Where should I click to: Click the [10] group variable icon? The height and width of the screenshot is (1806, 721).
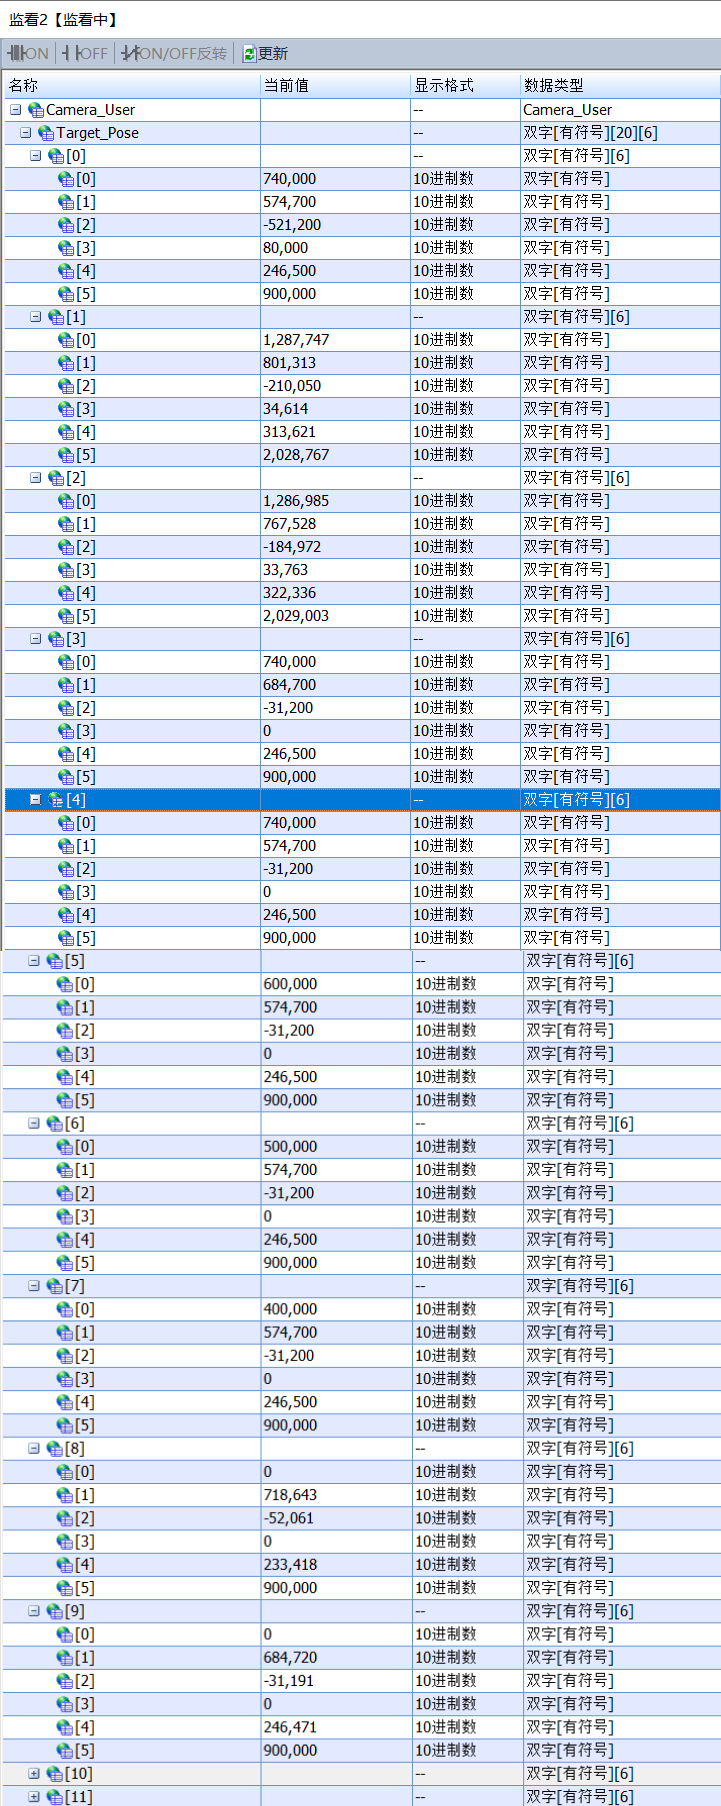tap(55, 1774)
